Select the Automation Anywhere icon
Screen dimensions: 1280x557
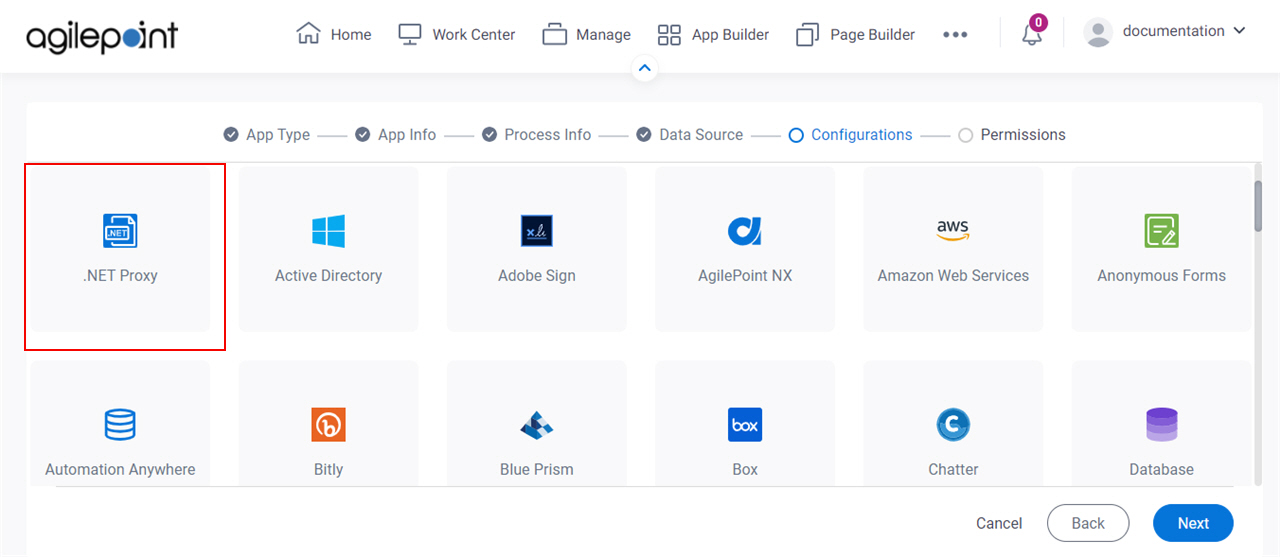tap(120, 425)
